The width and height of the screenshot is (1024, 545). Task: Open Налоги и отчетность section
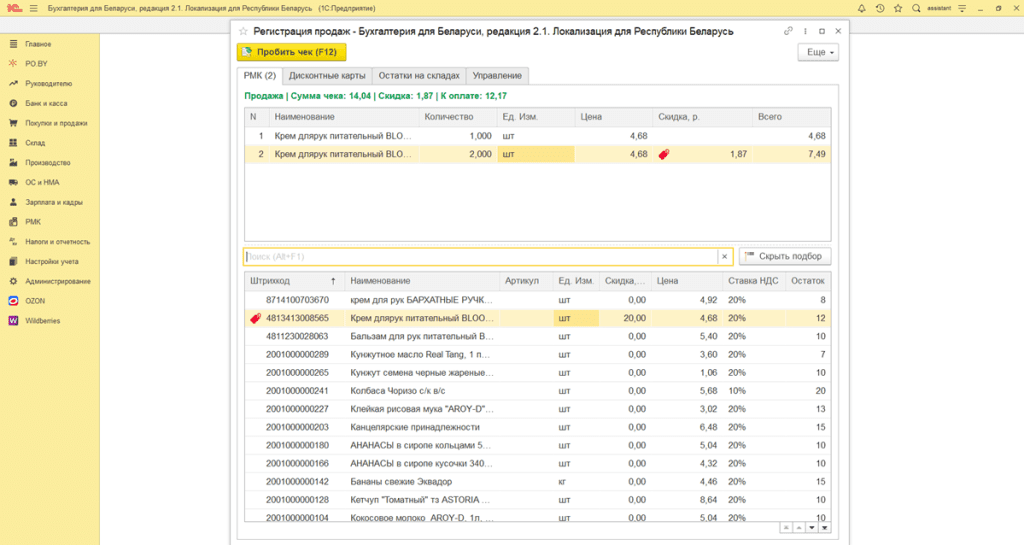(57, 241)
